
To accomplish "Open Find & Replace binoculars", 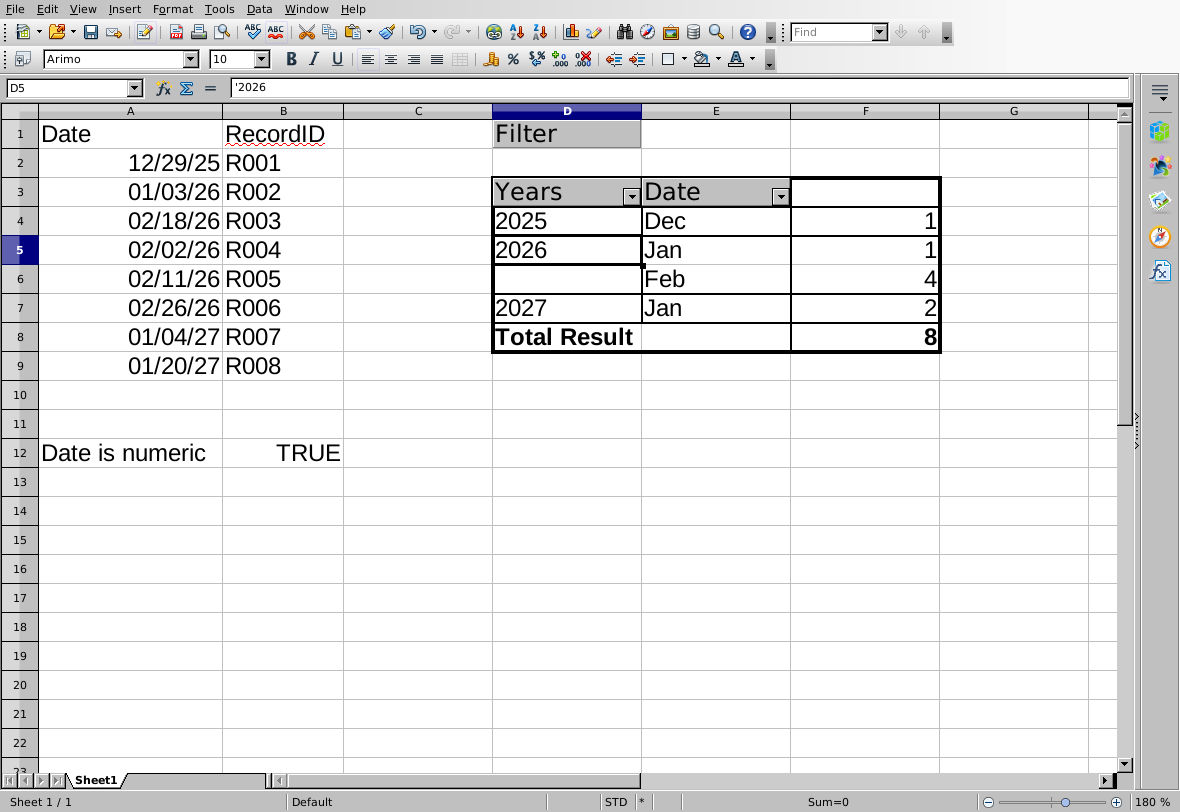I will [x=625, y=32].
